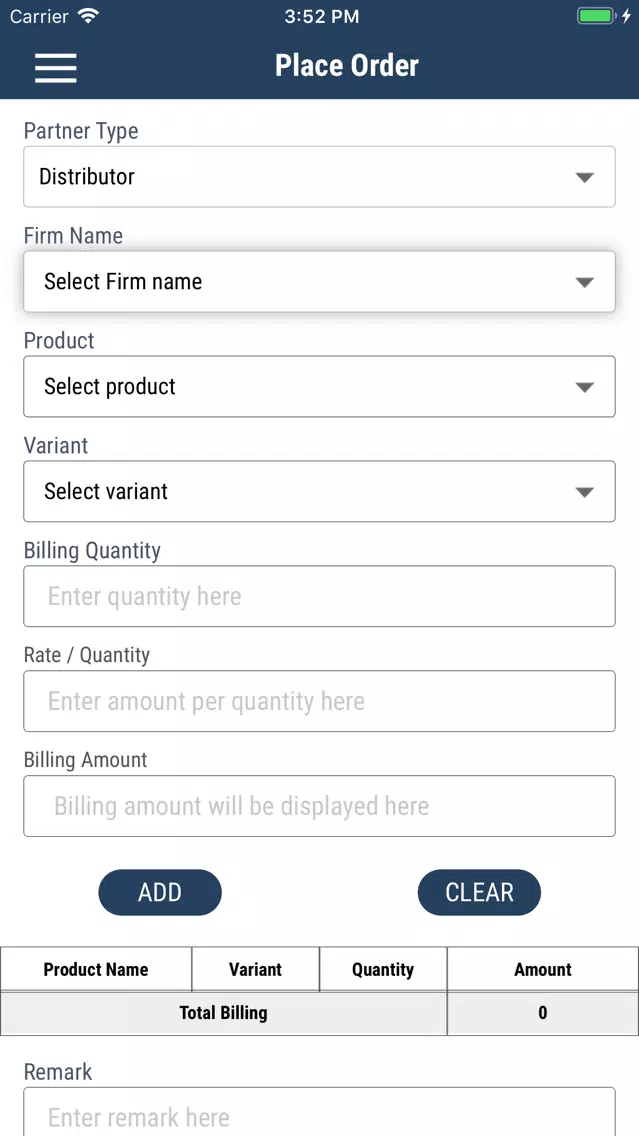
Task: Click the Product dropdown arrow
Action: (585, 388)
